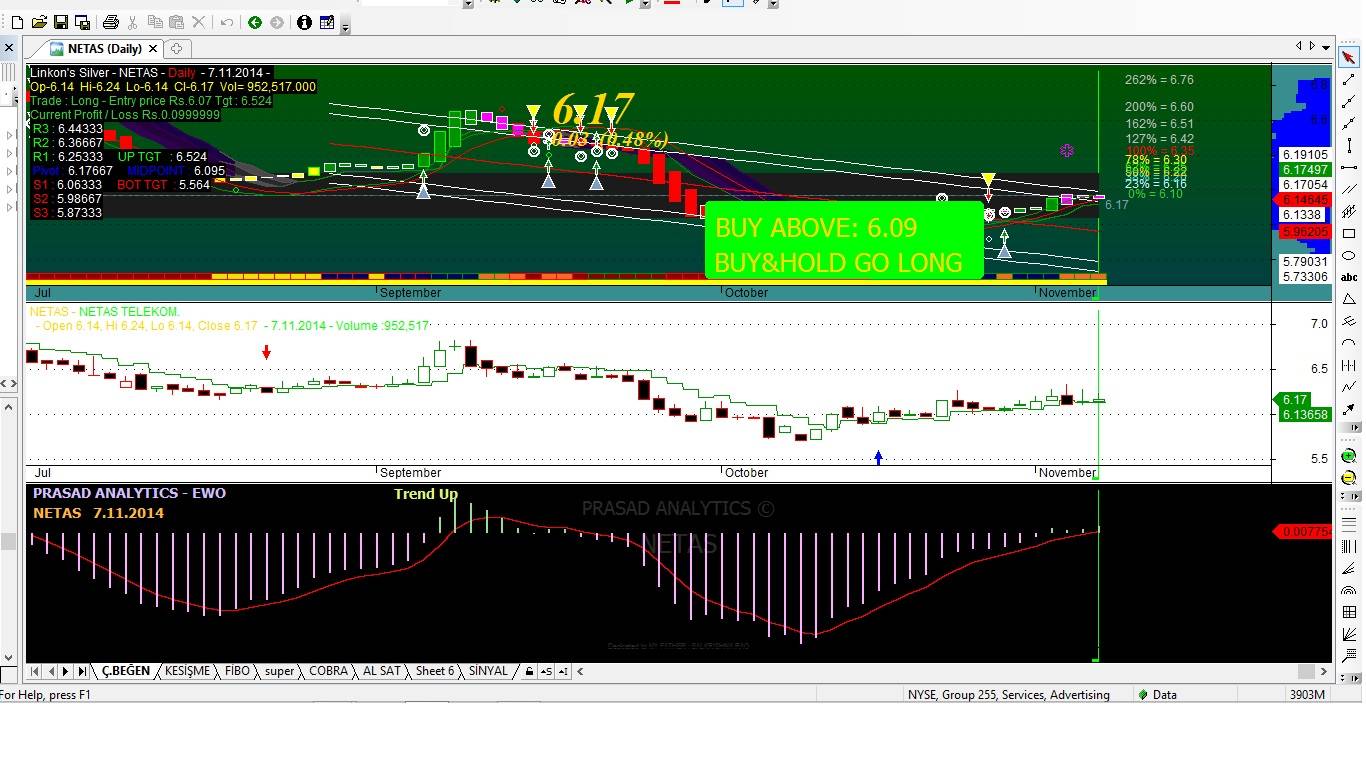Pick the ellipse drawing tool
1366x768 pixels.
(1349, 256)
